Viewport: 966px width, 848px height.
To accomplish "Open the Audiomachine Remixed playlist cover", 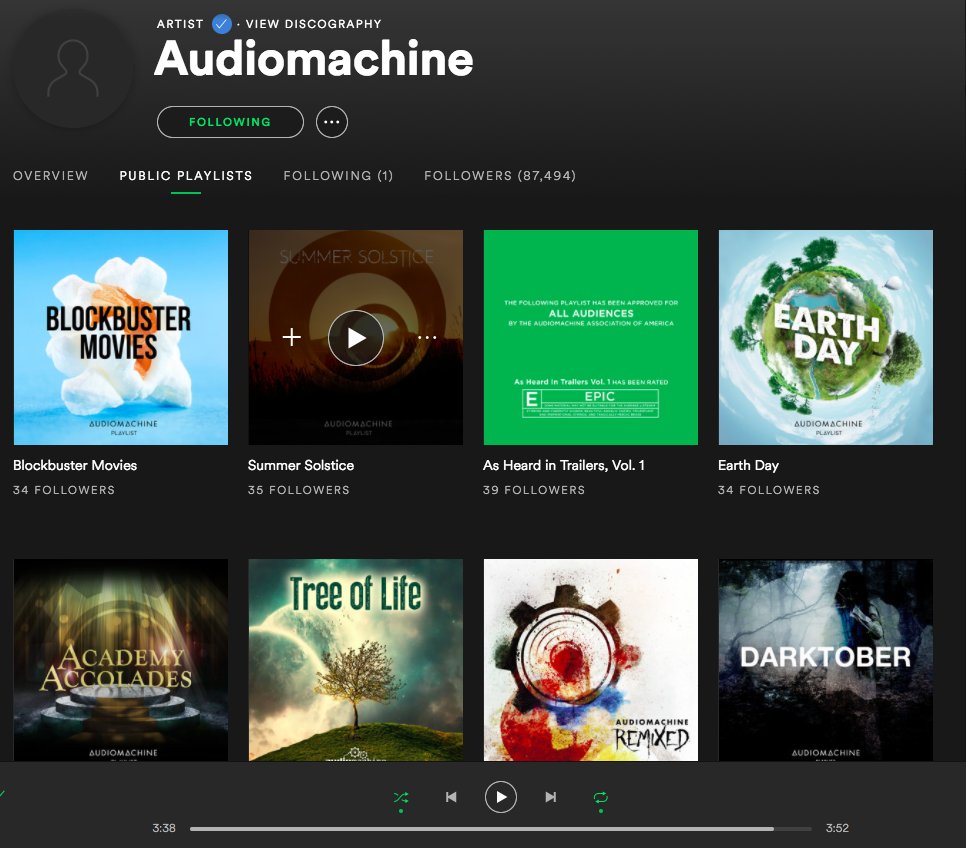I will [591, 660].
